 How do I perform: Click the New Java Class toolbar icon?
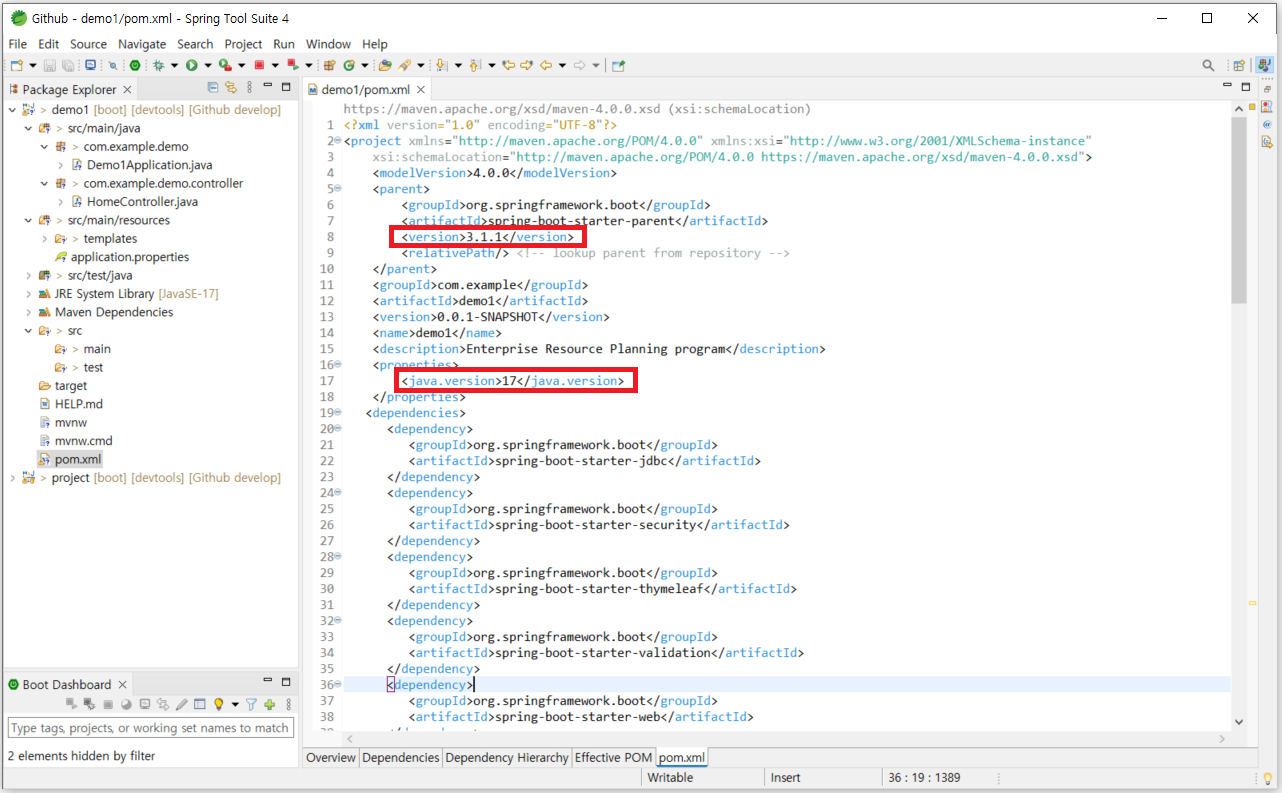[x=349, y=65]
